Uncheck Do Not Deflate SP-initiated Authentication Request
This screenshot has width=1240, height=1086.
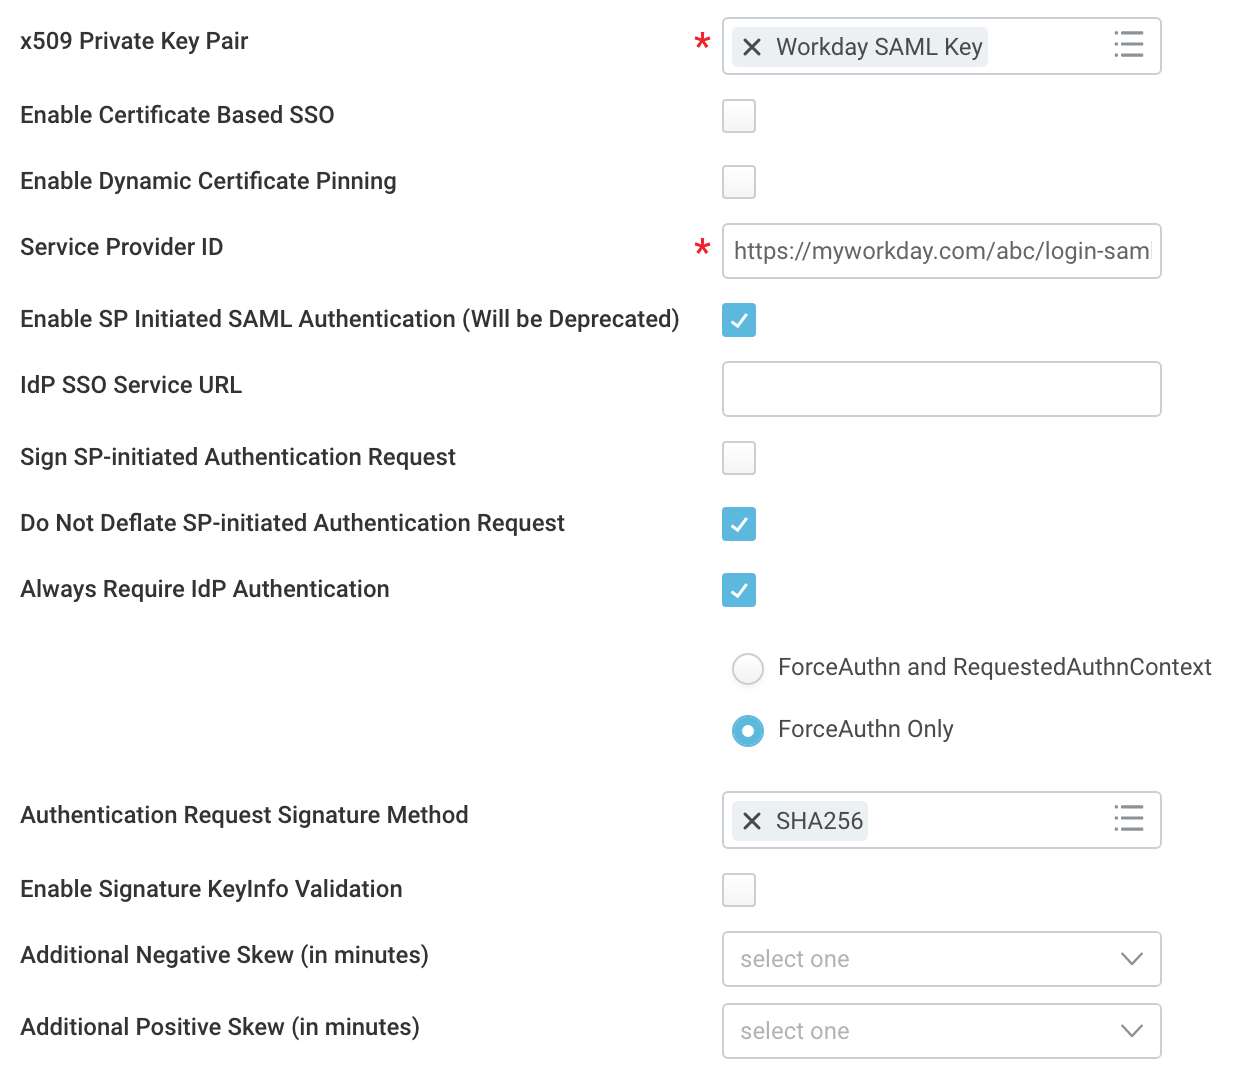(739, 524)
